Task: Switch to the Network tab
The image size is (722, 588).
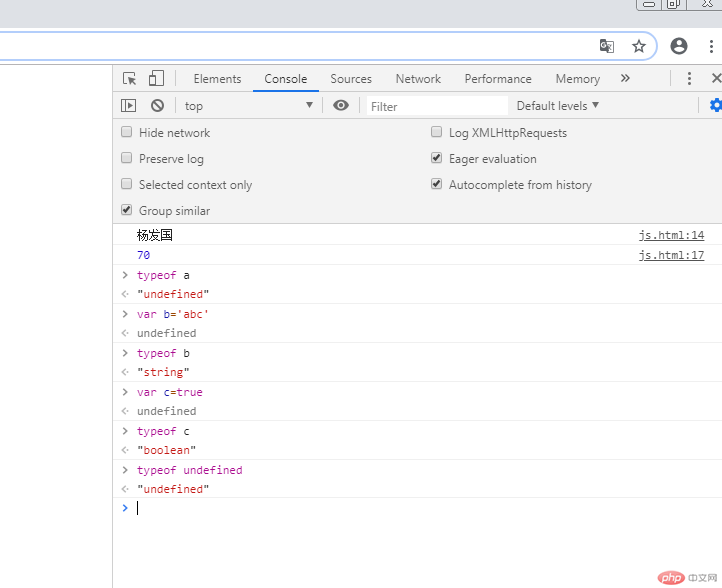Action: pyautogui.click(x=418, y=79)
